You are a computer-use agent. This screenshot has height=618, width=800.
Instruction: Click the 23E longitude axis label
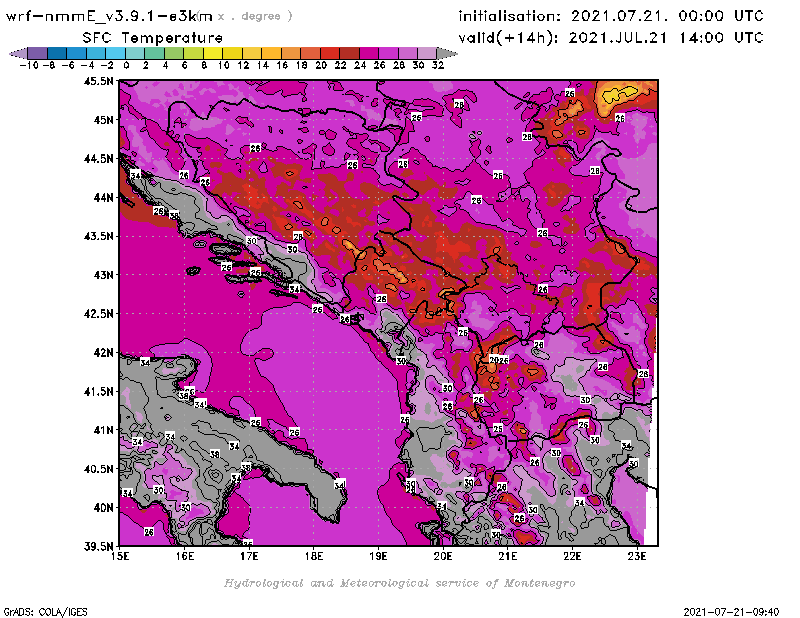coord(637,556)
